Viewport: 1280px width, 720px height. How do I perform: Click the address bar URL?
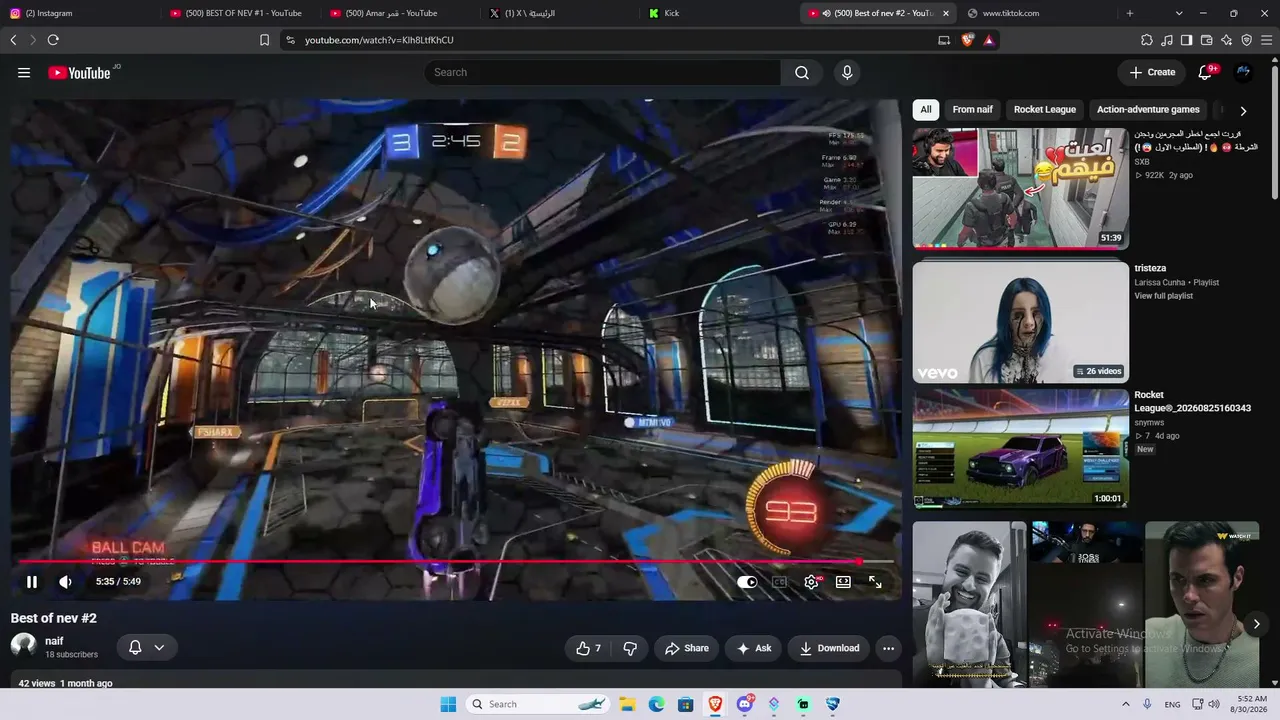click(379, 40)
